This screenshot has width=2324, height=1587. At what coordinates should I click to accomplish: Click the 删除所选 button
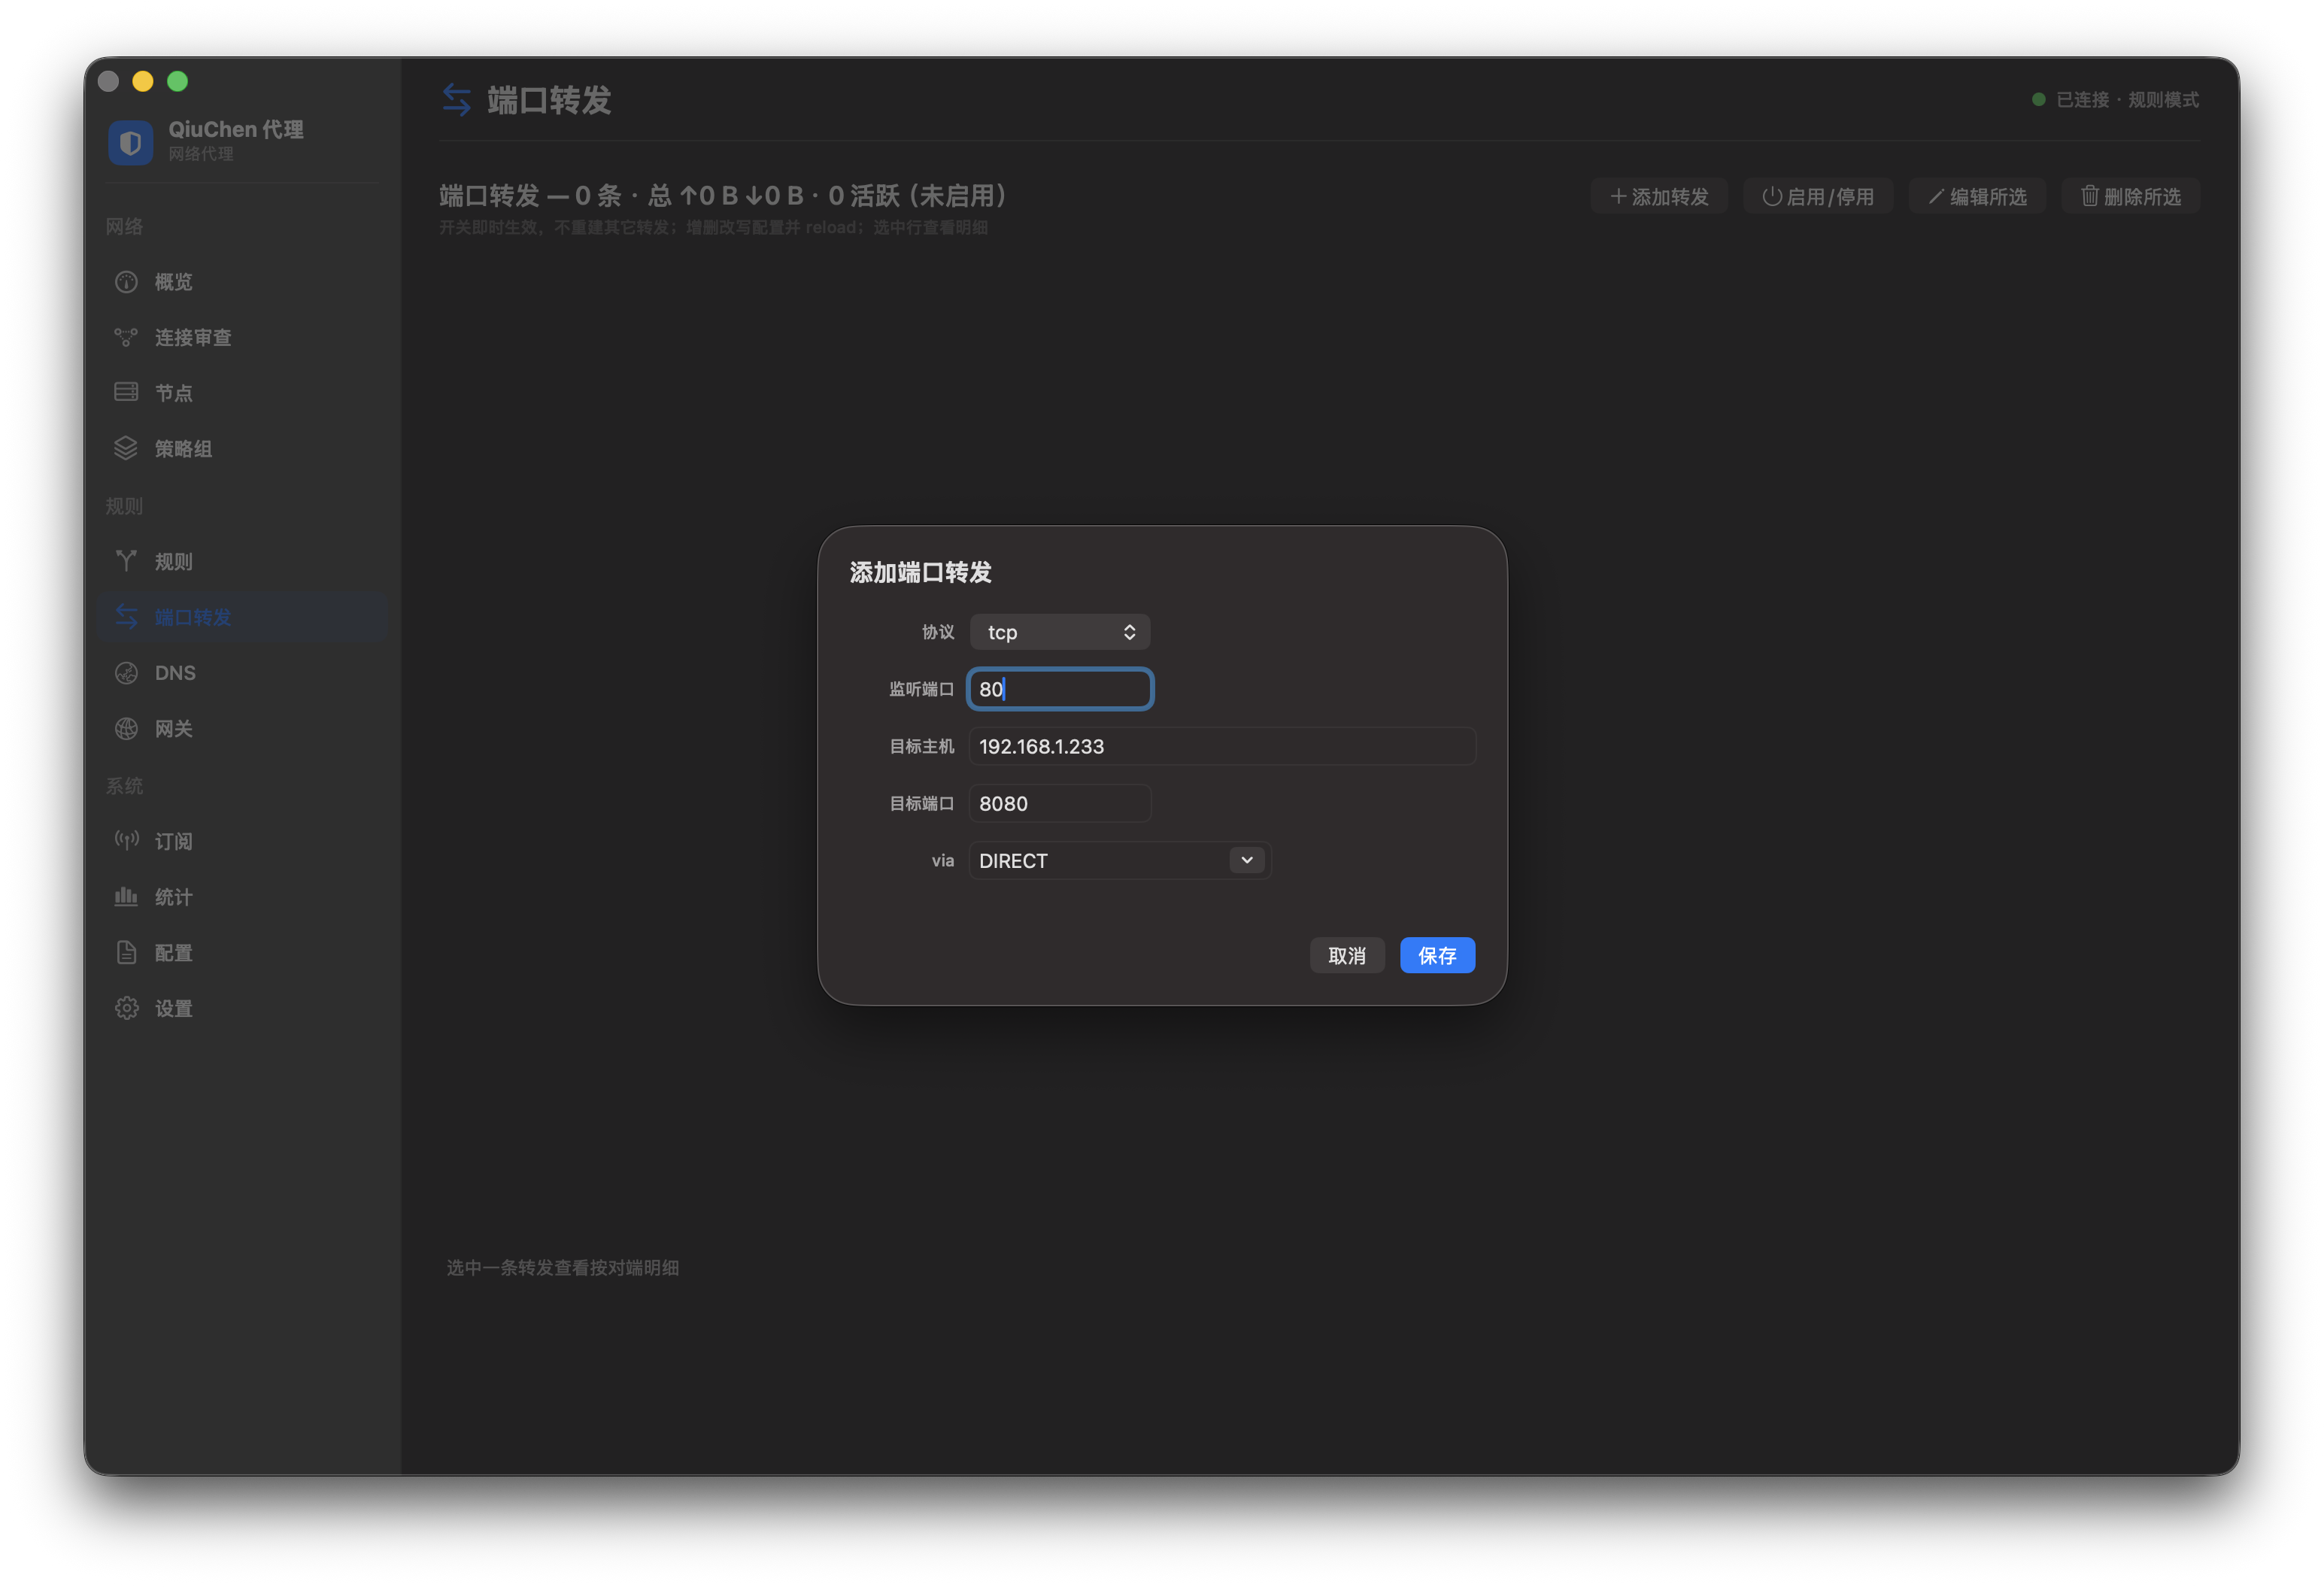2130,196
